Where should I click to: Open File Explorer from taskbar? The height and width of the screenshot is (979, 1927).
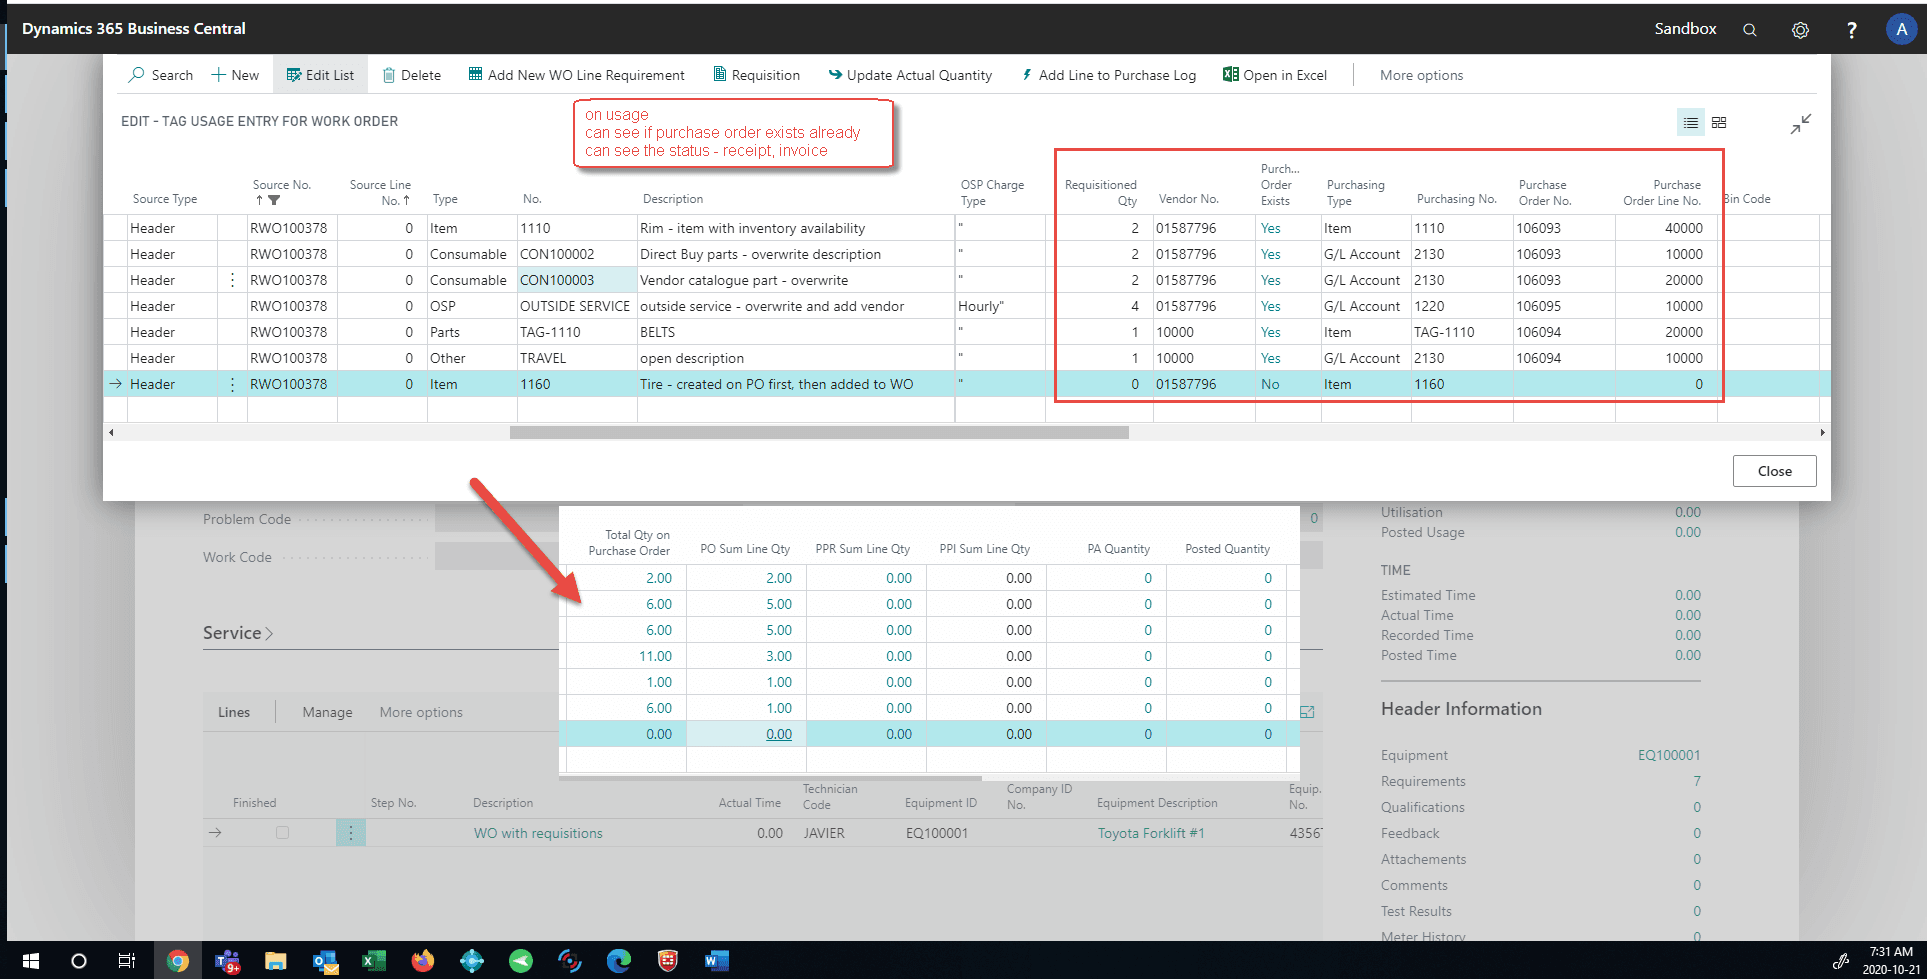tap(276, 961)
